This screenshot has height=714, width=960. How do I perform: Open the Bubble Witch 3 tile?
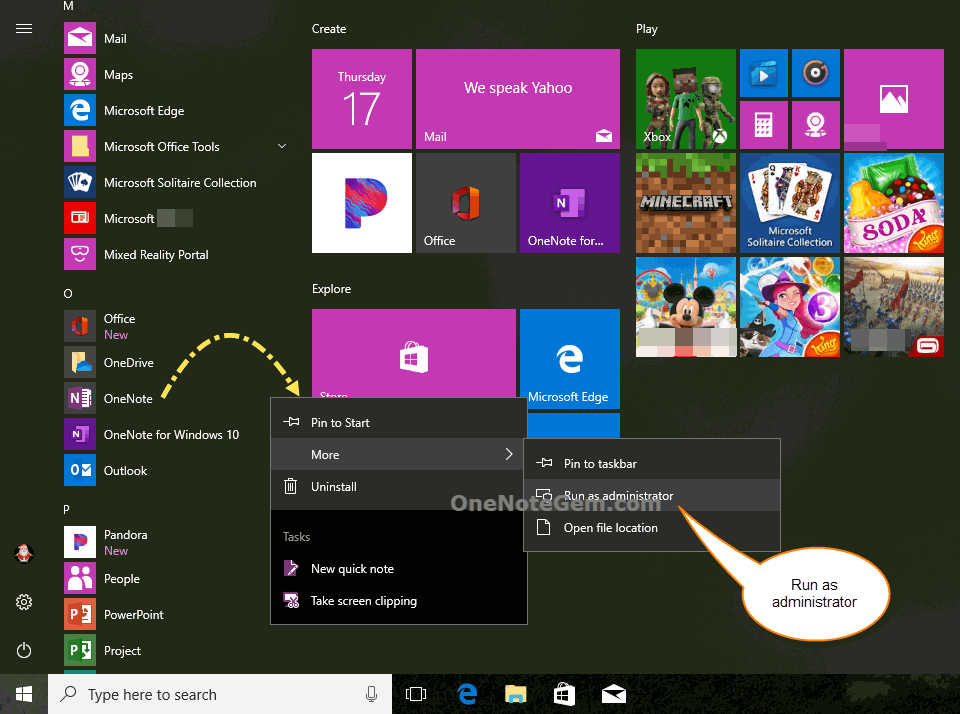coord(789,307)
